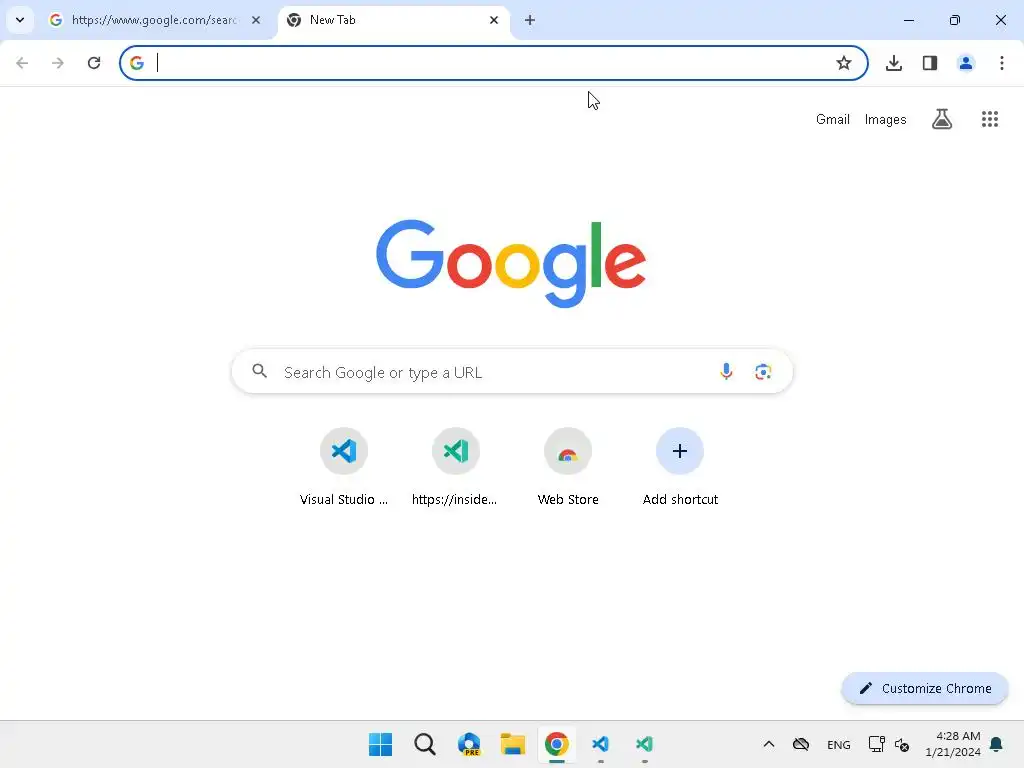This screenshot has height=768, width=1024.
Task: Start voice search with the microphone
Action: coord(726,371)
